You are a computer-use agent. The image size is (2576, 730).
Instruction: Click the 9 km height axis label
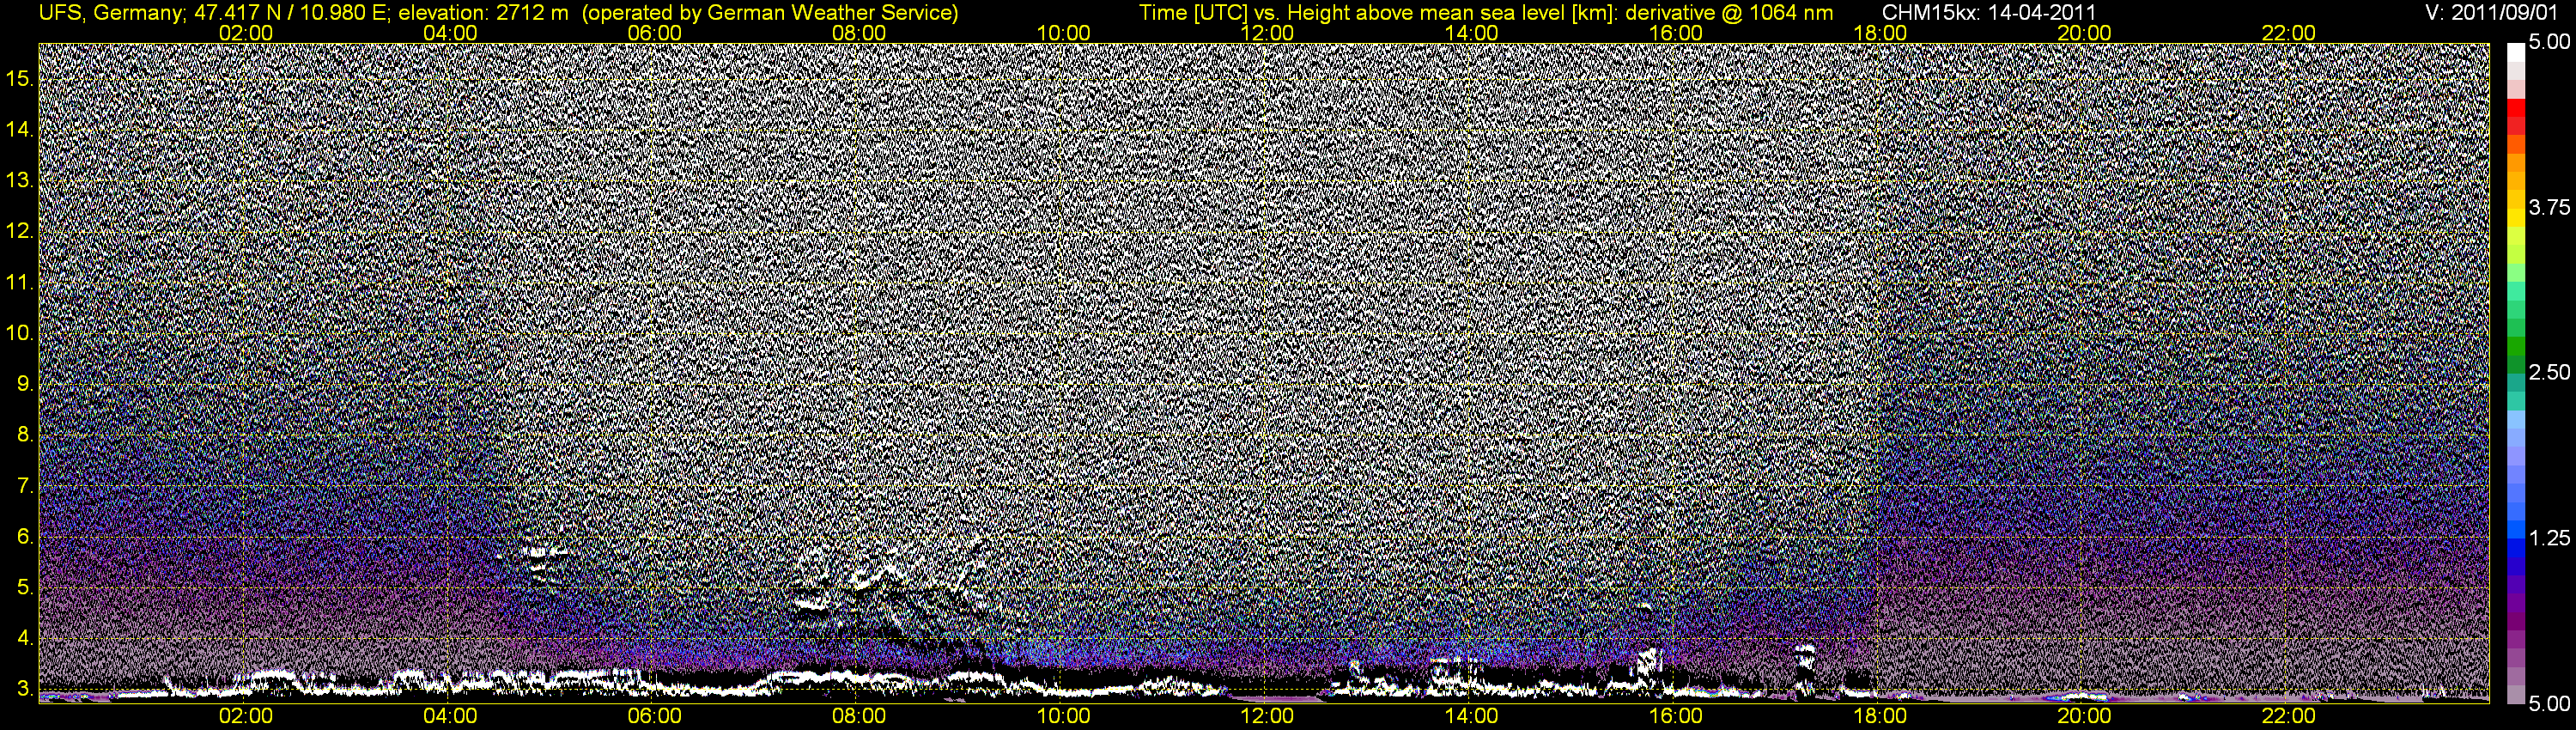pyautogui.click(x=25, y=384)
